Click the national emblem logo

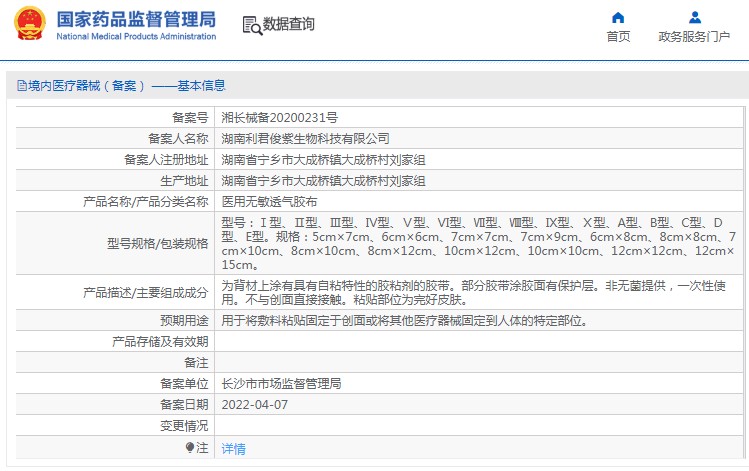(x=30, y=24)
